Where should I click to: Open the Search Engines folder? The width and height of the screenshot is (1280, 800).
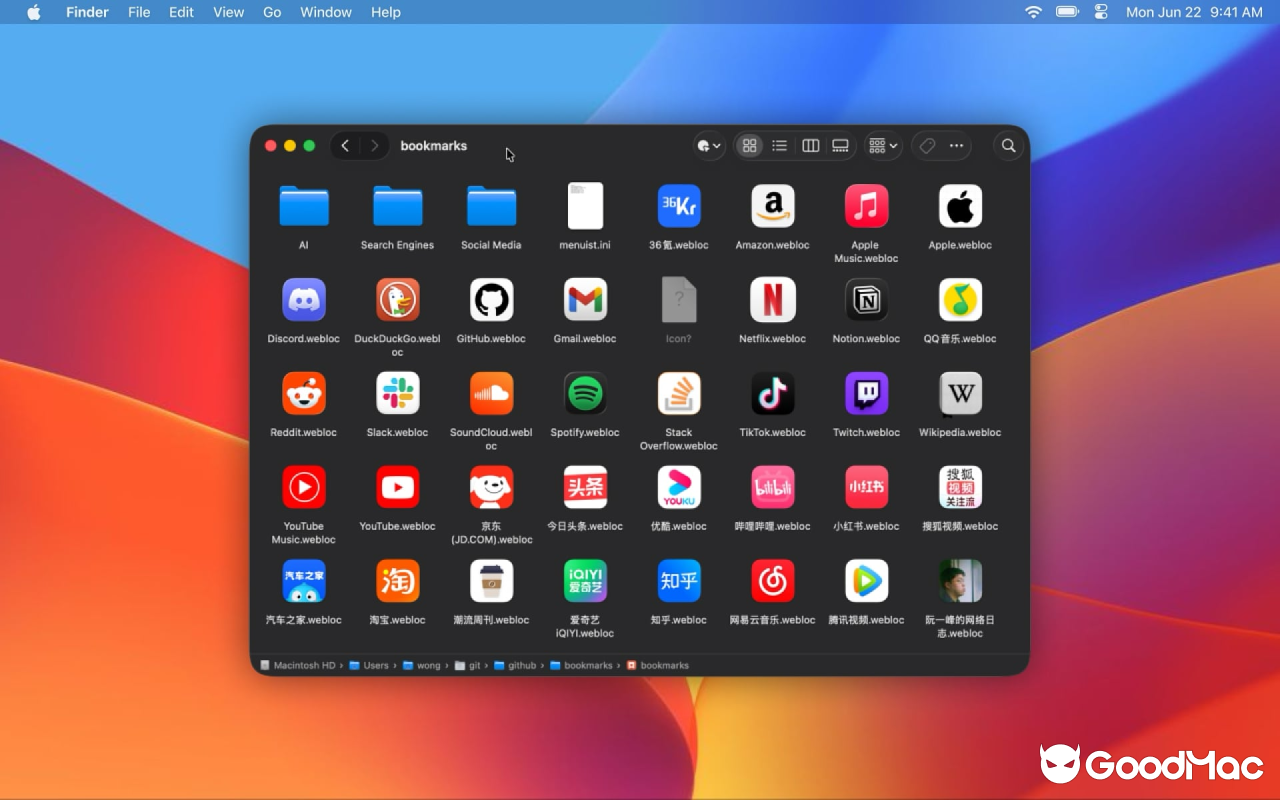point(398,206)
